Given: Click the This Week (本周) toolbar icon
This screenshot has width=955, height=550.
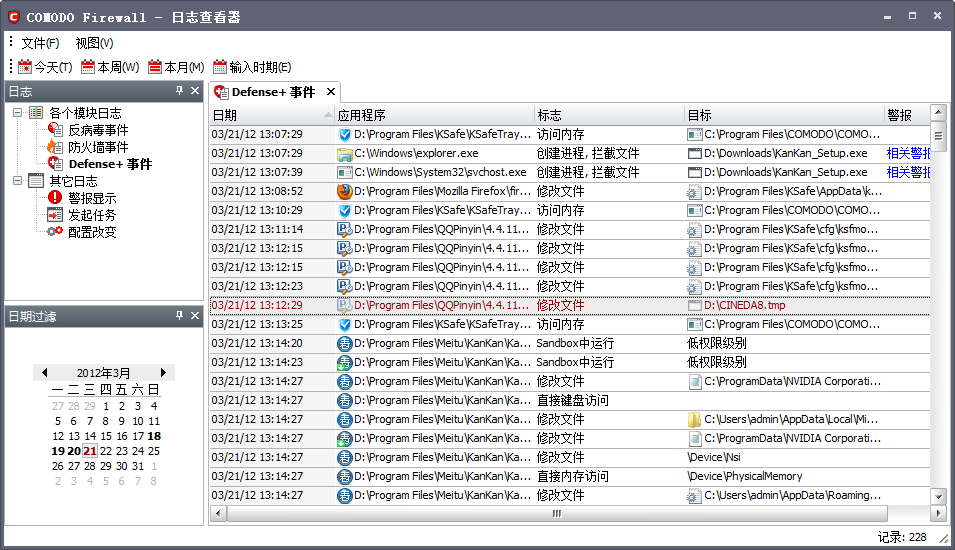Looking at the screenshot, I should [x=88, y=67].
